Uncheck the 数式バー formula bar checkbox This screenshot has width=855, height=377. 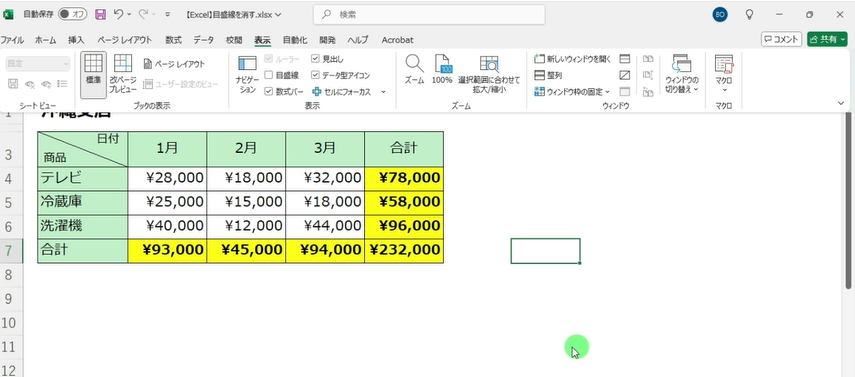pyautogui.click(x=268, y=92)
